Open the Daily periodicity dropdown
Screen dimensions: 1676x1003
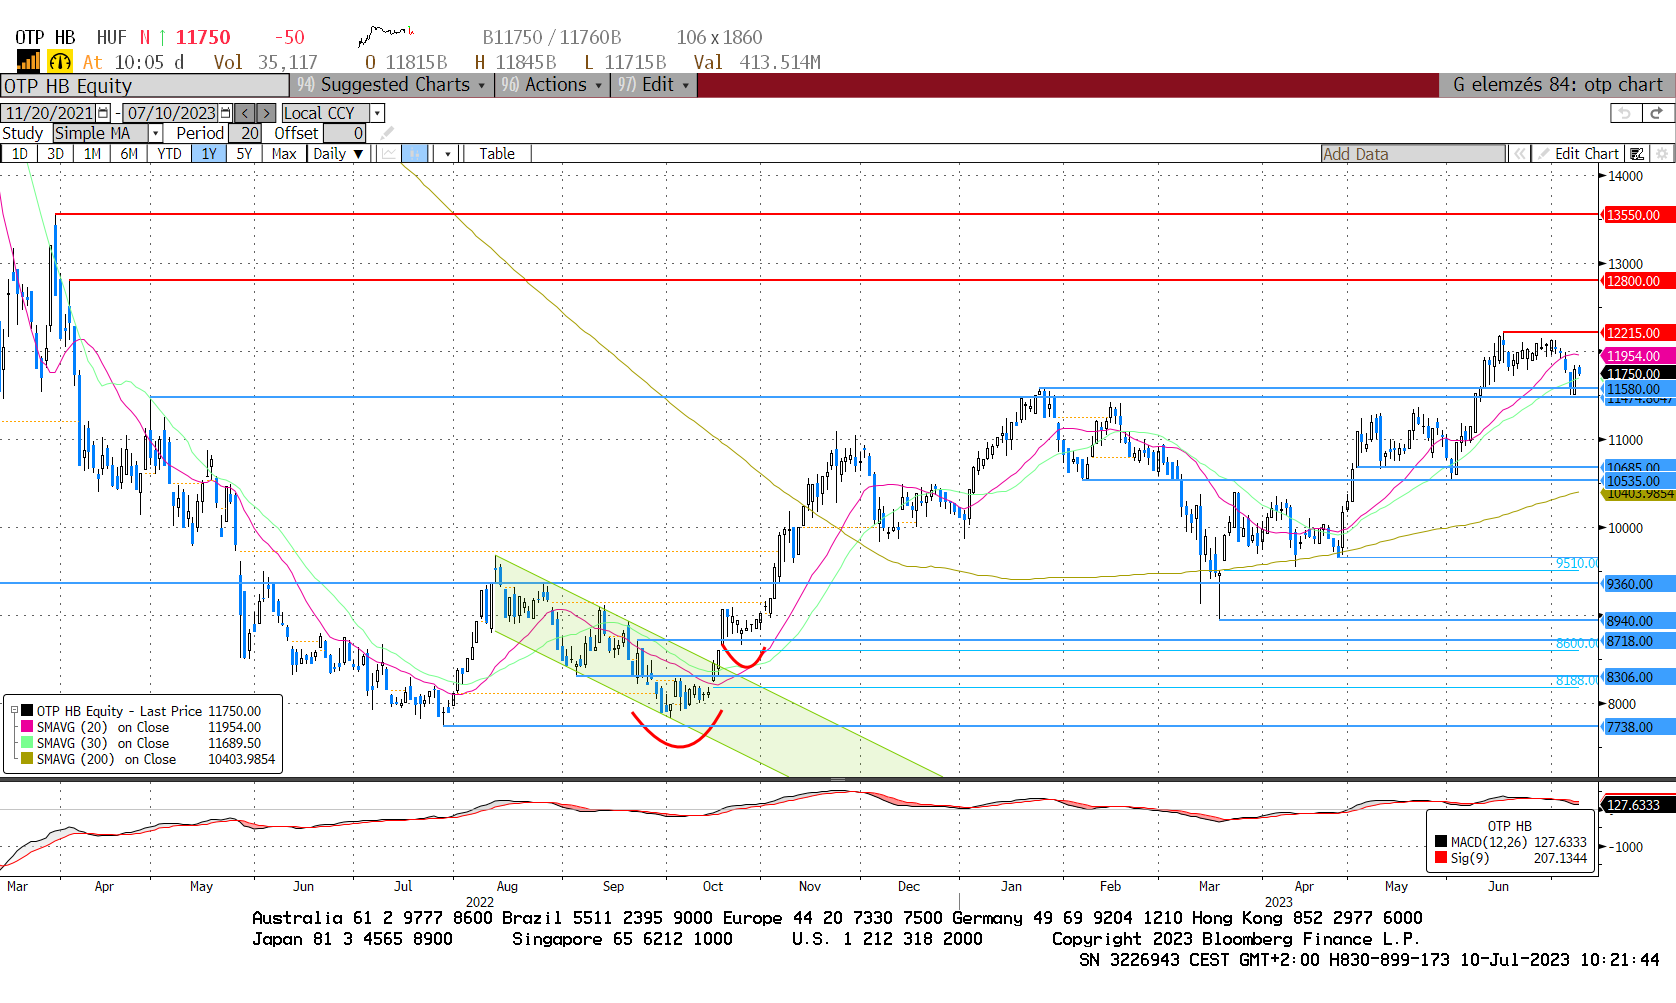(x=338, y=153)
